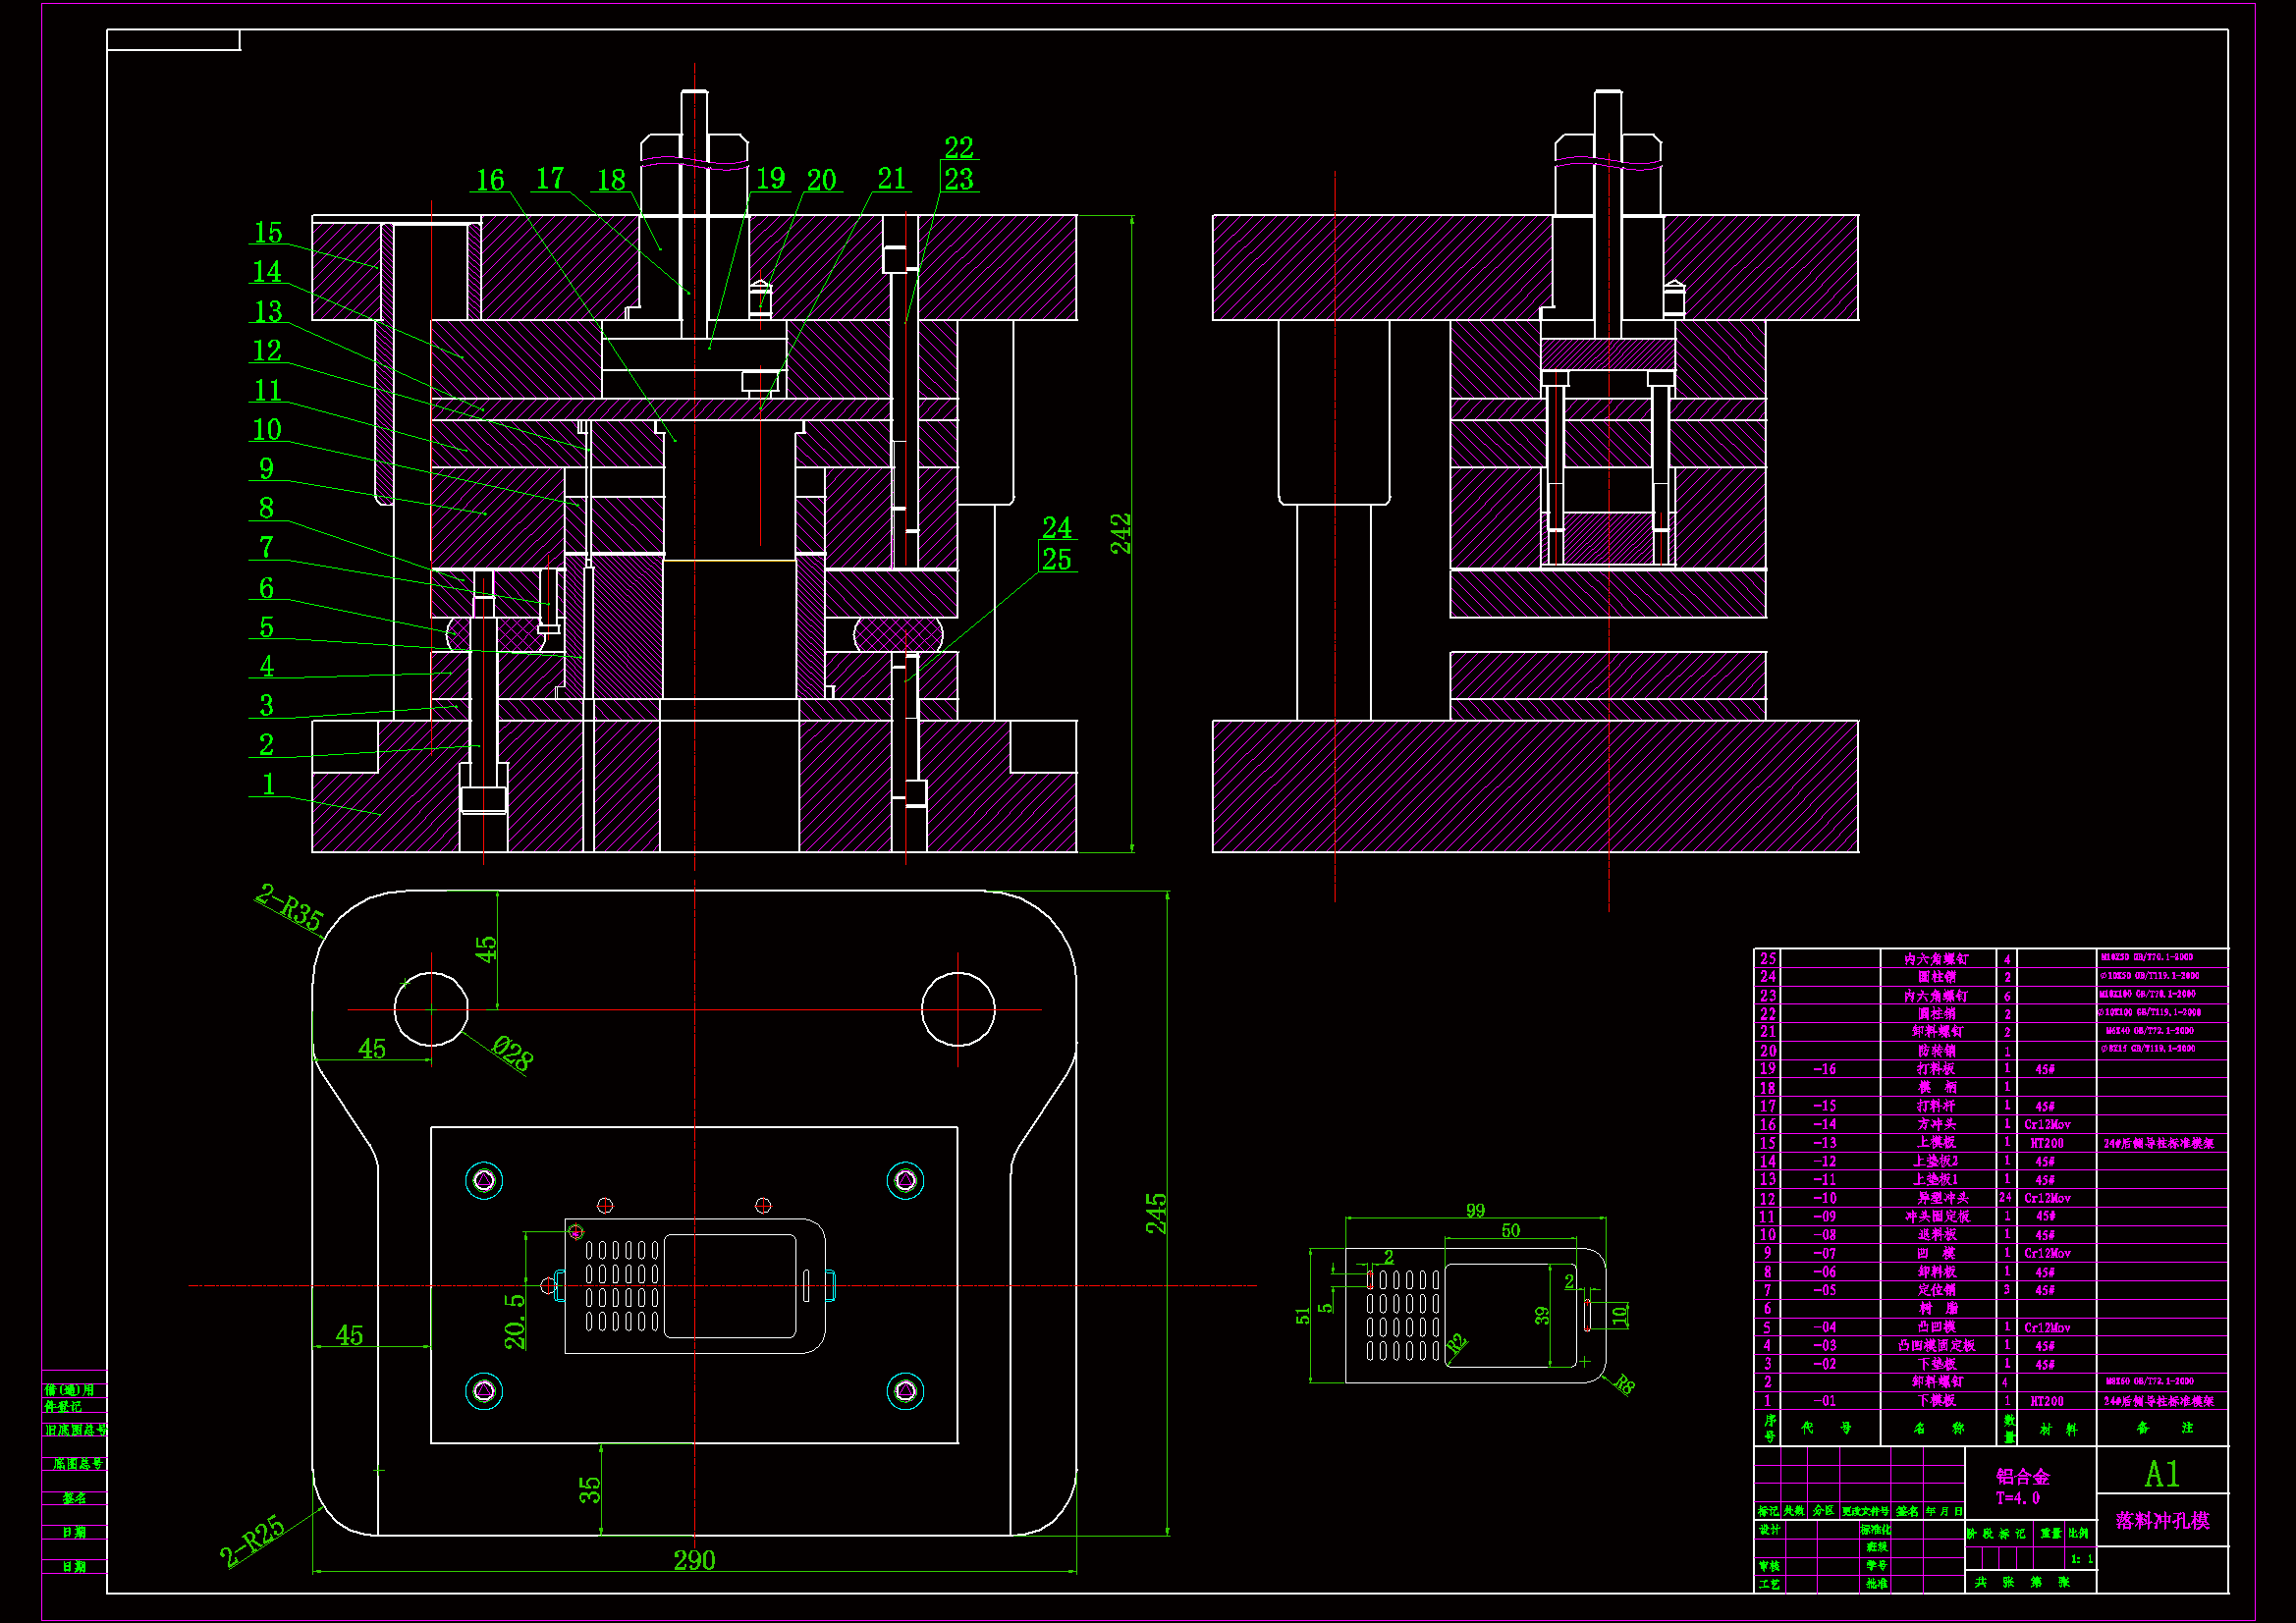Click the 99 dimension on part detail
The width and height of the screenshot is (2296, 1623).
coord(1475,1211)
